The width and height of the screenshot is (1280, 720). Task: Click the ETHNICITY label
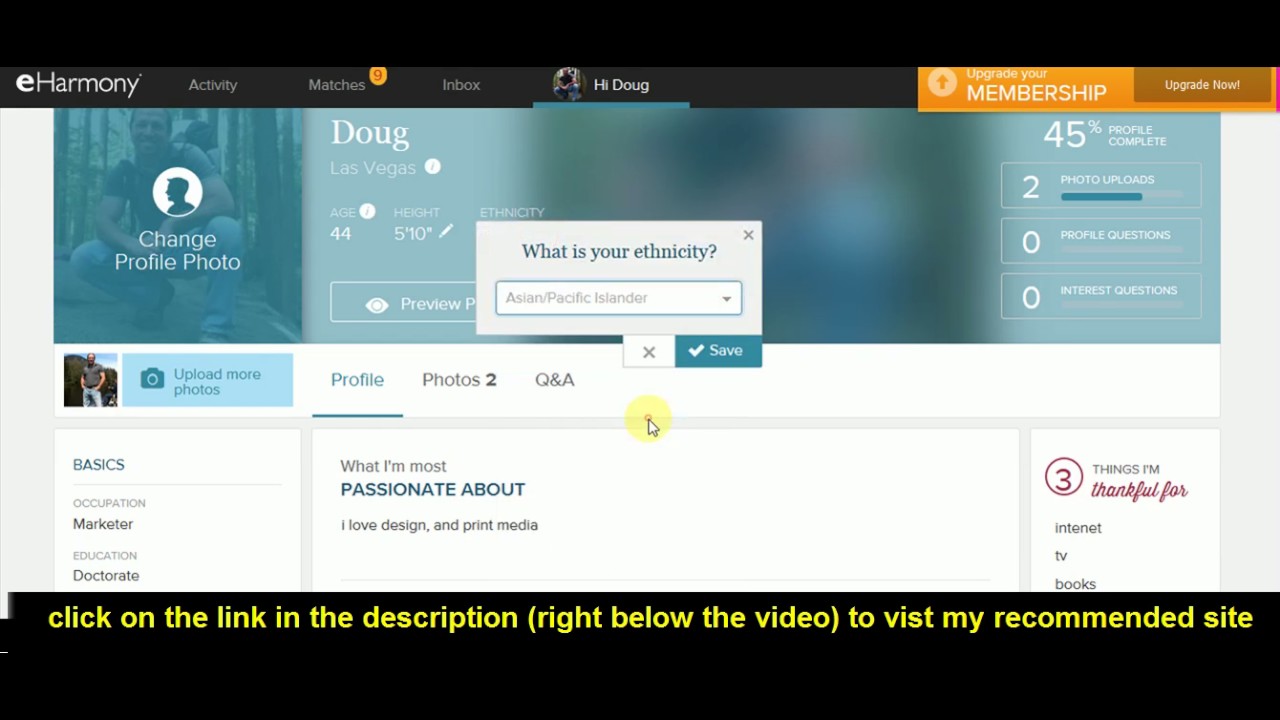(512, 212)
